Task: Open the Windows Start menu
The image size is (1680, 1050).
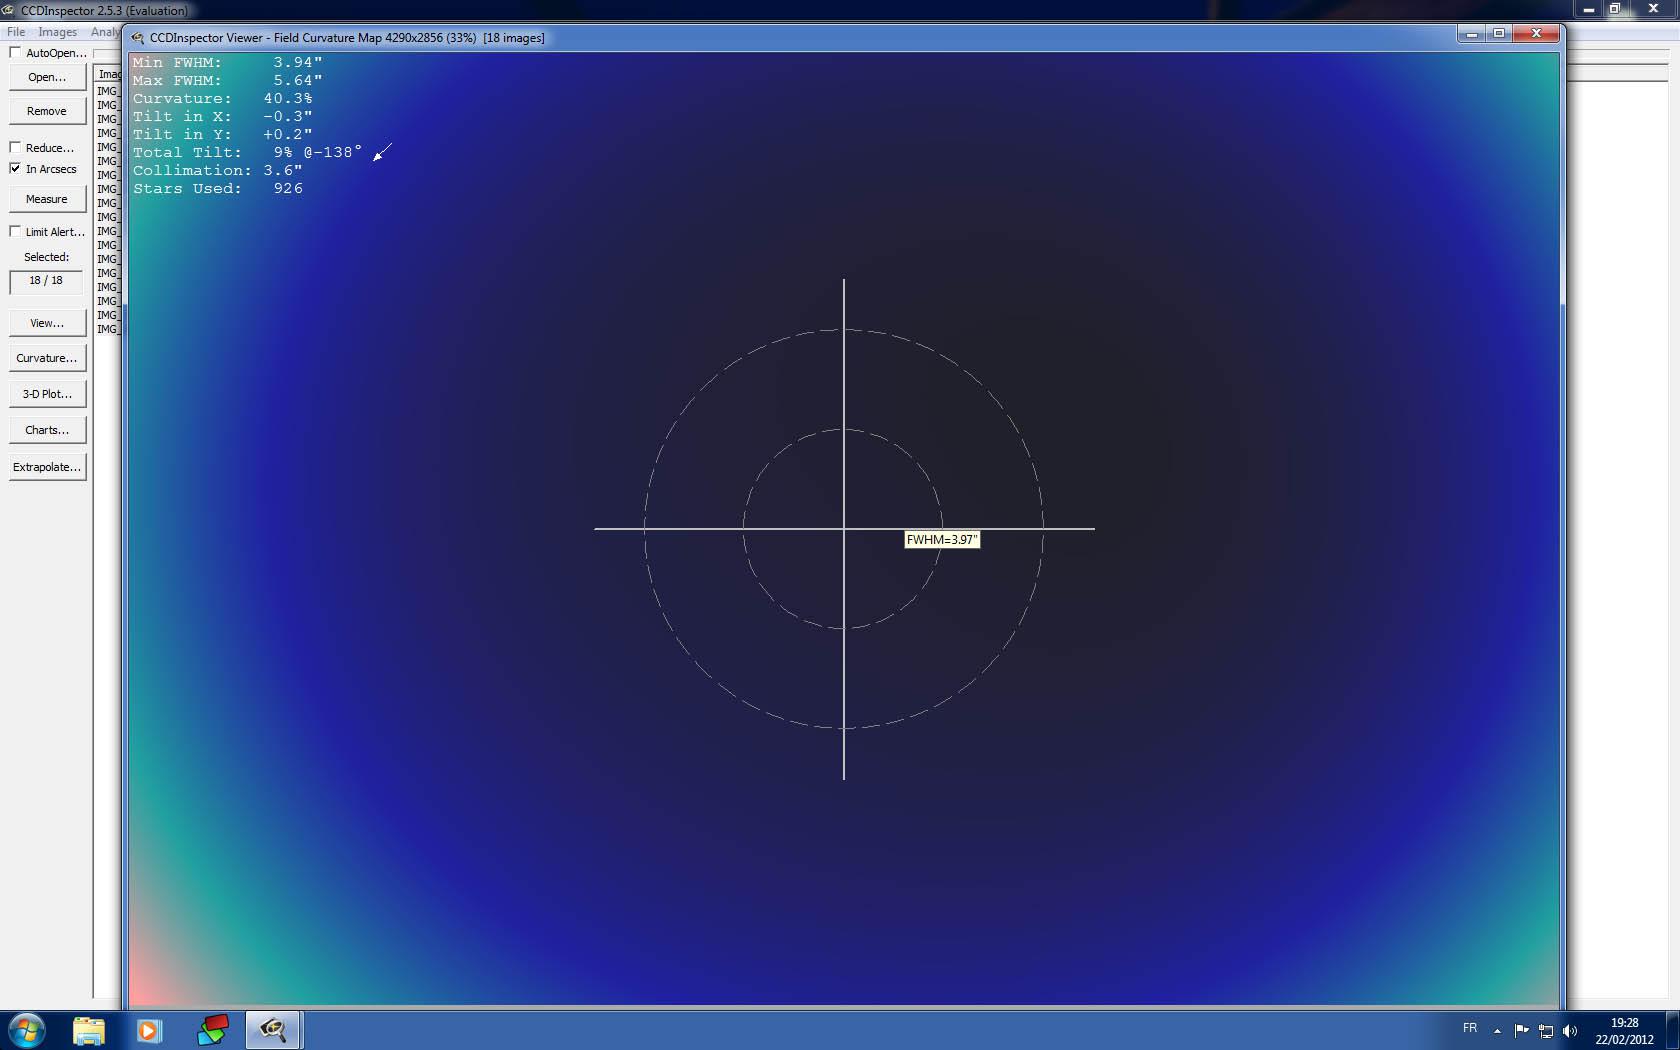Action: point(26,1030)
